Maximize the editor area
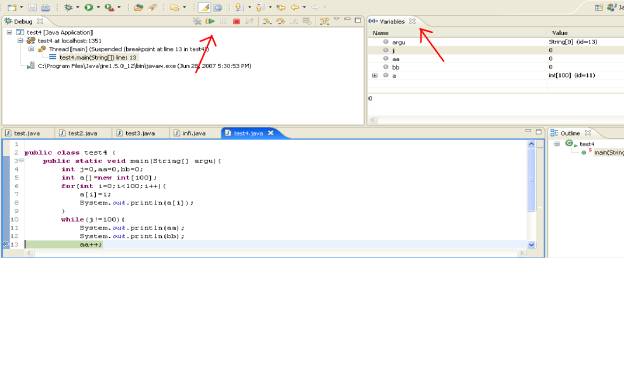Screen dimensions: 624x368 [x=539, y=131]
